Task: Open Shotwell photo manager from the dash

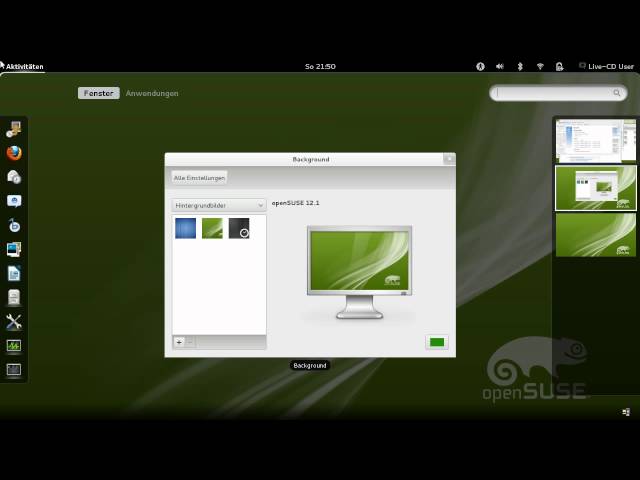Action: coord(14,249)
